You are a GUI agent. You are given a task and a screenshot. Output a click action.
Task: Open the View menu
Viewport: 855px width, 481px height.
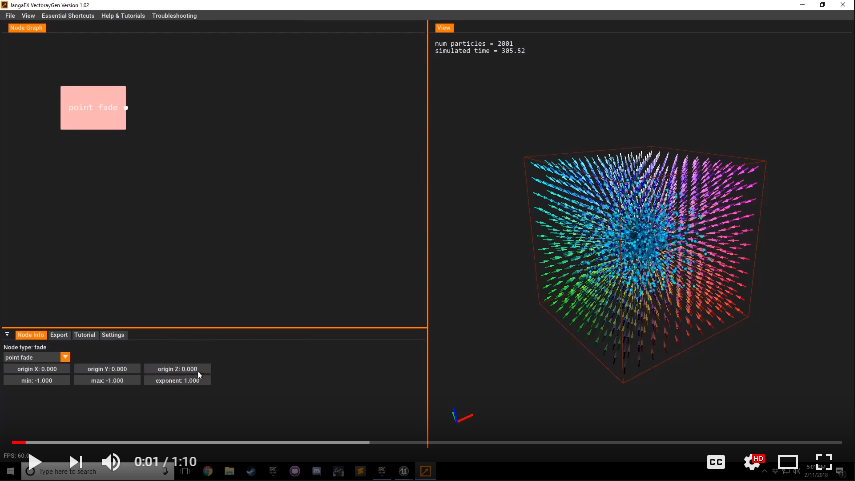pos(28,16)
